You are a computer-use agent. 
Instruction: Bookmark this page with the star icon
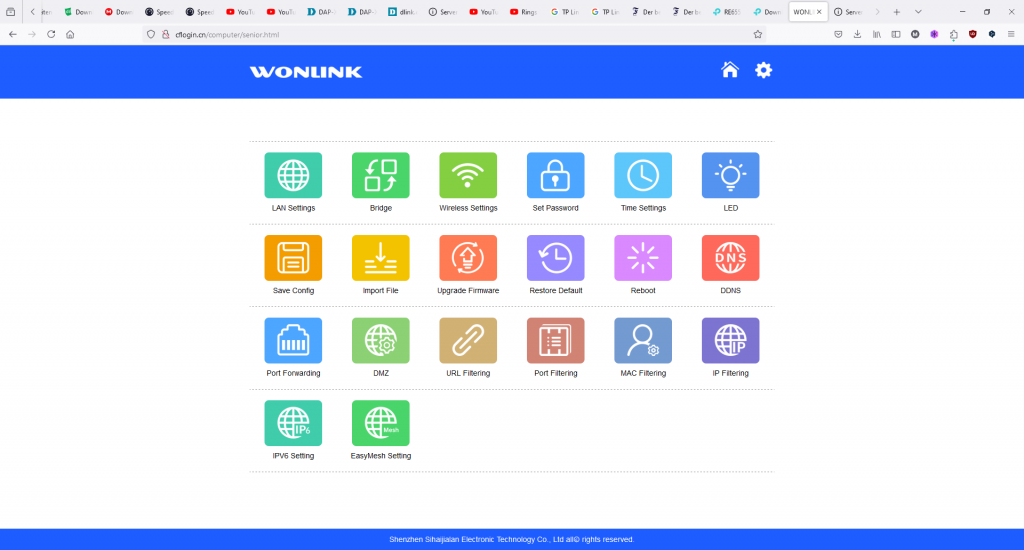click(758, 34)
